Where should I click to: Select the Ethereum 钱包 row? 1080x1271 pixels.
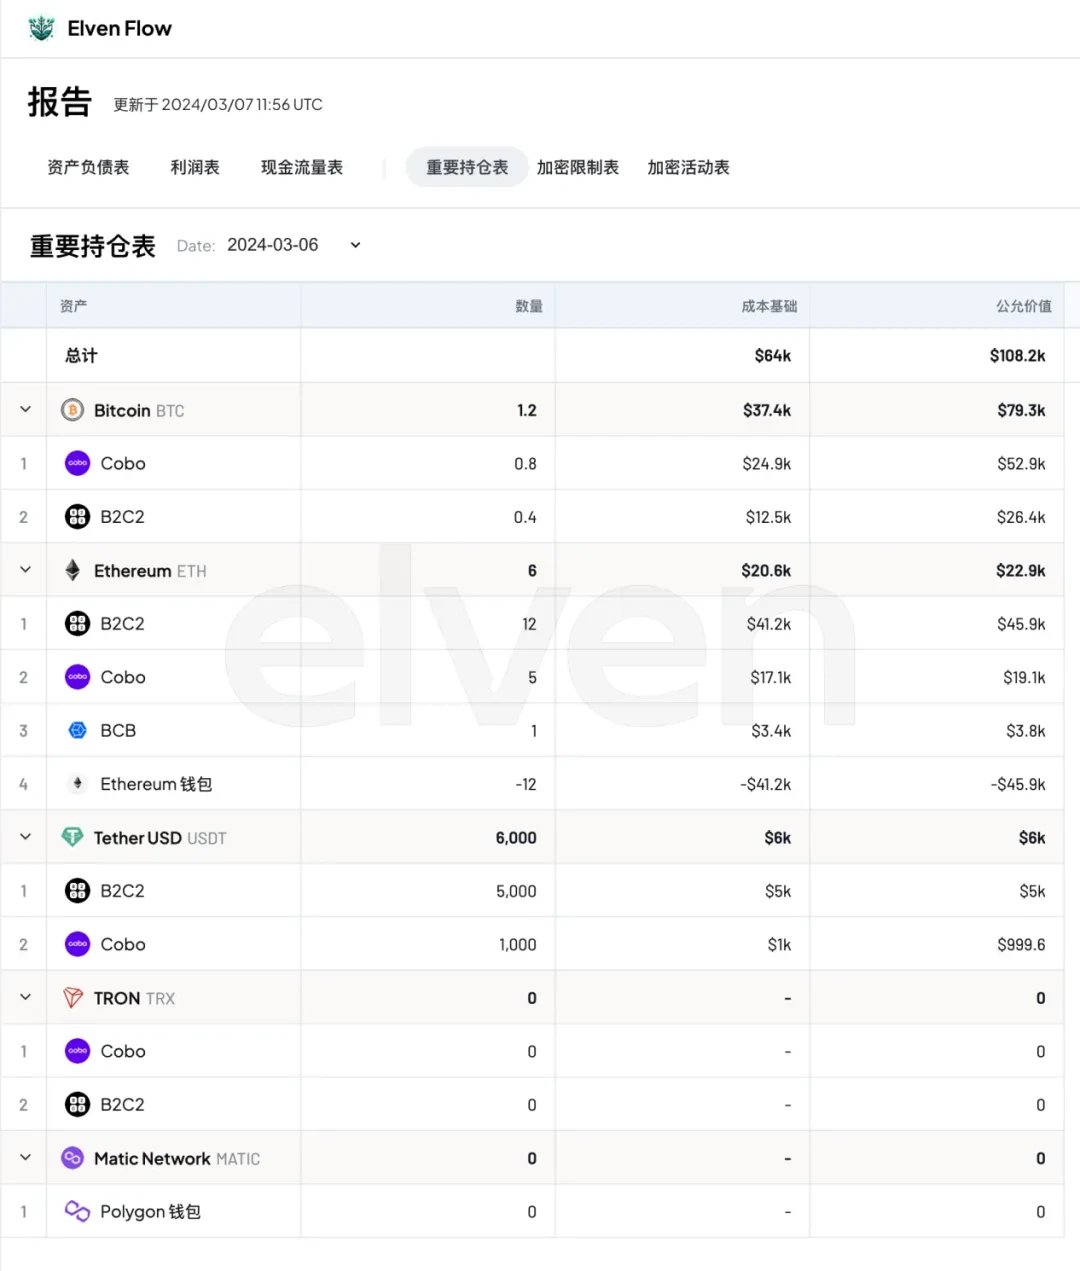pos(156,784)
